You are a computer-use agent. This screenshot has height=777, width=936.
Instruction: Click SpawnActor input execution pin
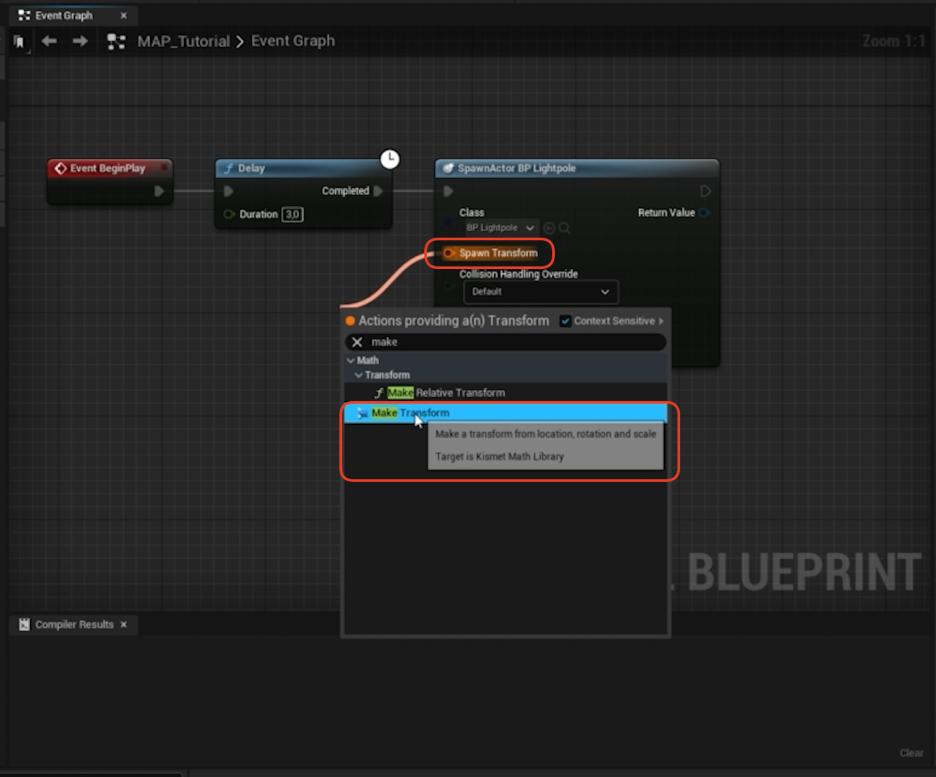click(448, 191)
